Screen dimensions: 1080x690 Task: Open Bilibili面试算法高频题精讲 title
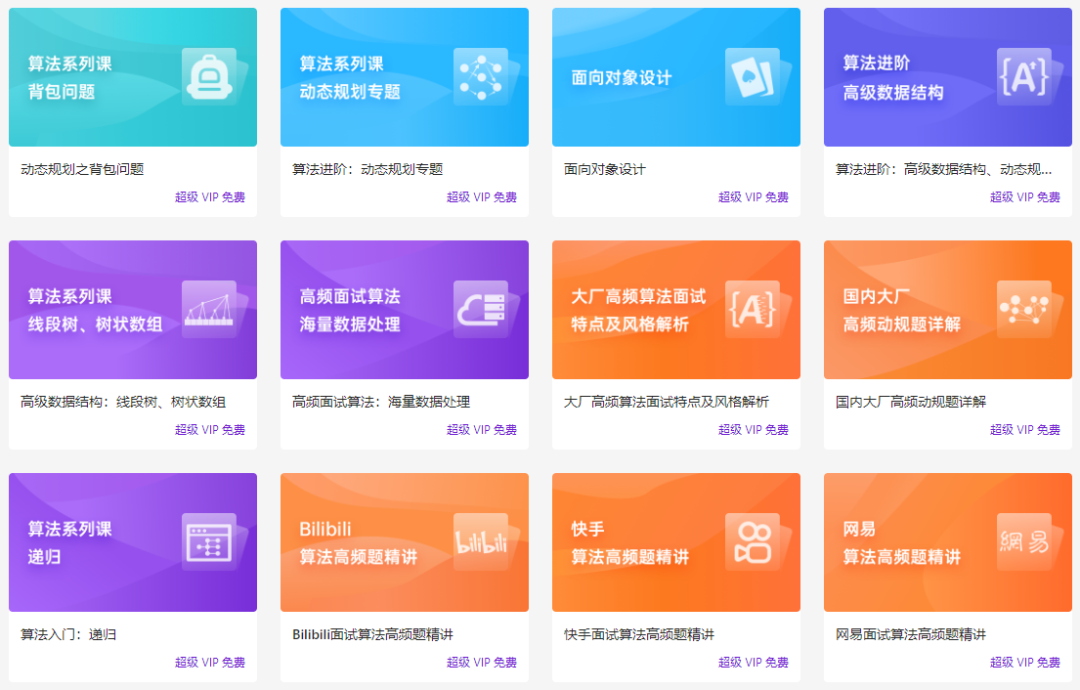point(373,635)
